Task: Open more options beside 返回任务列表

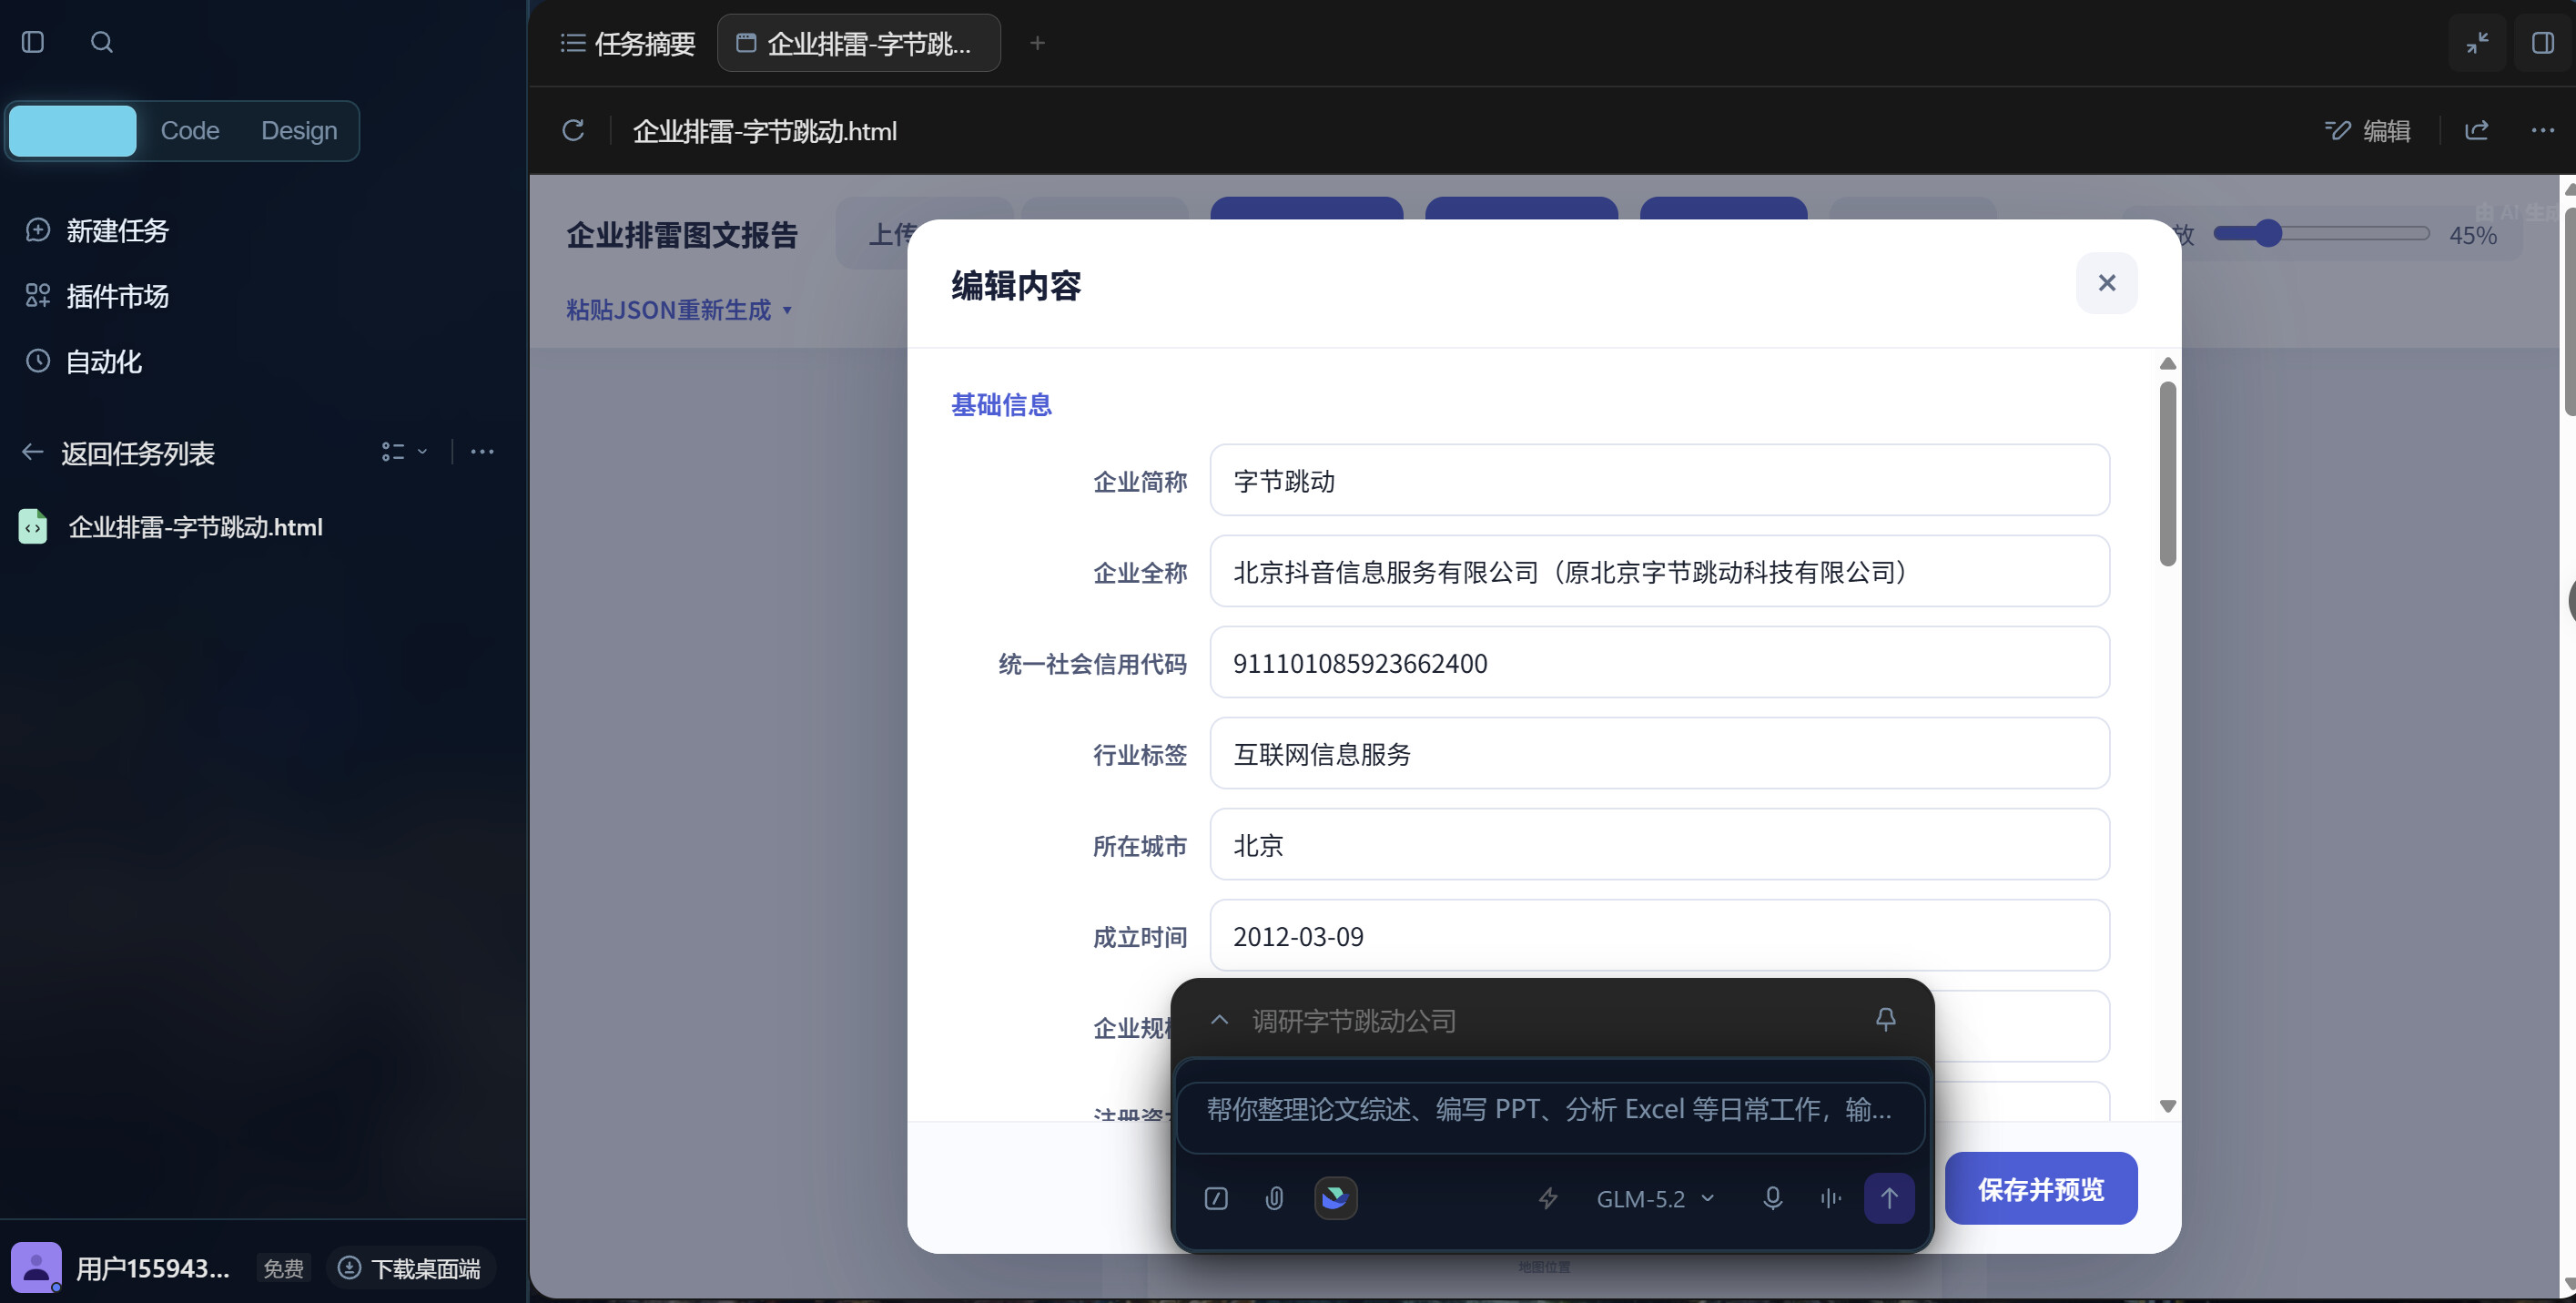Action: click(482, 452)
